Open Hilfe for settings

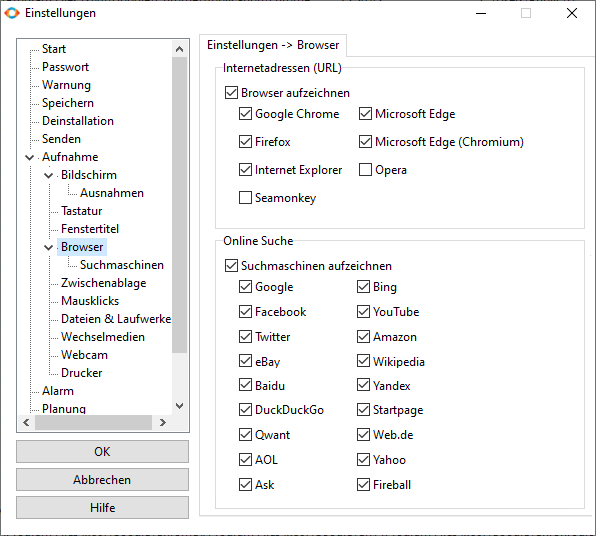[102, 507]
